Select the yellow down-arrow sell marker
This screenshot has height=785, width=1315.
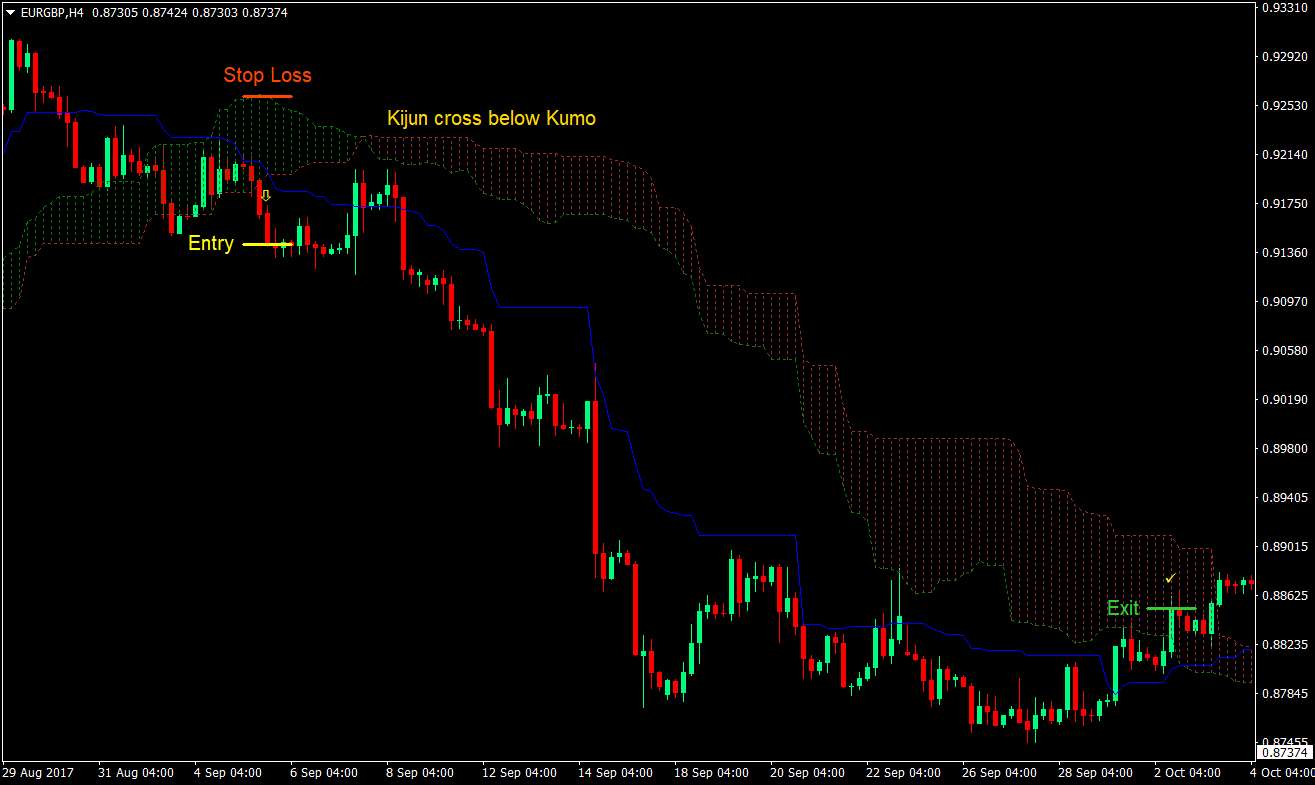pos(266,196)
